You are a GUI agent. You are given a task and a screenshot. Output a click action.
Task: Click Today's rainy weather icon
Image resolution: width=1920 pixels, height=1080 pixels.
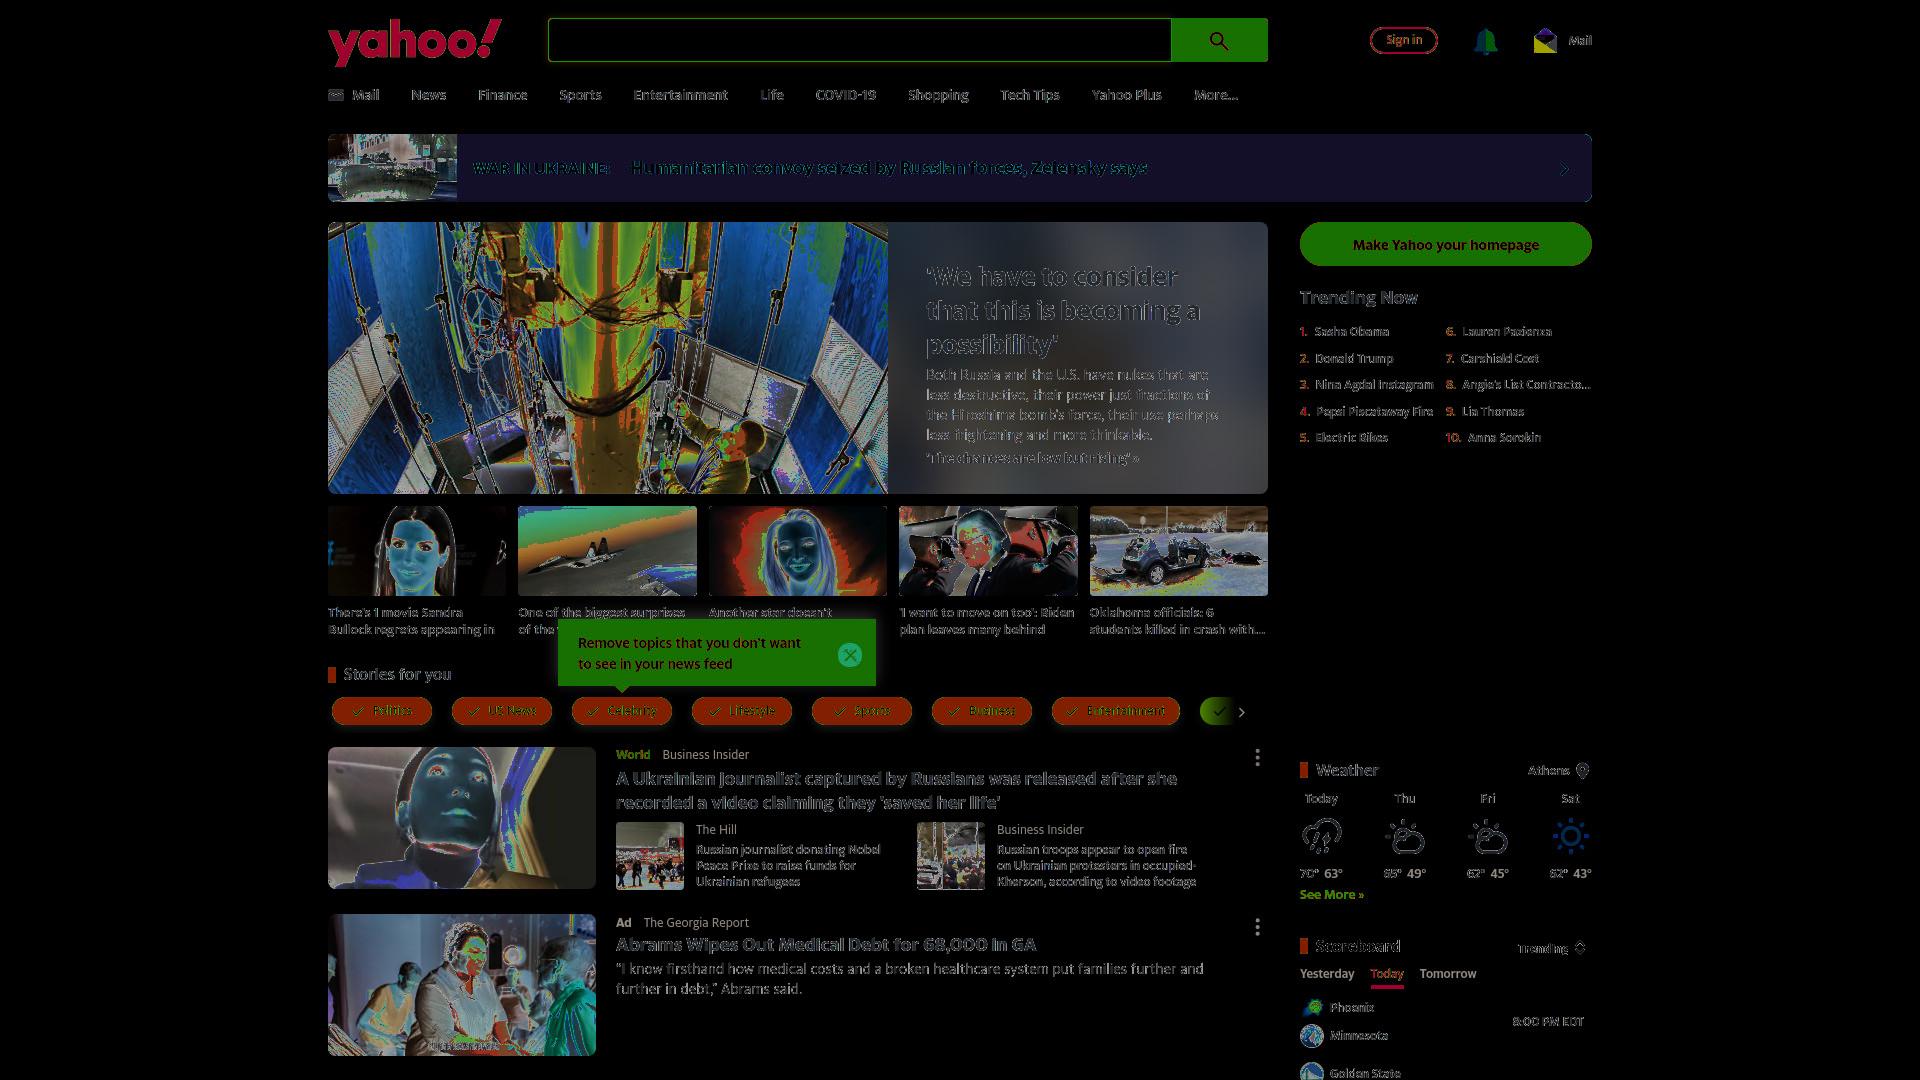[x=1321, y=836]
